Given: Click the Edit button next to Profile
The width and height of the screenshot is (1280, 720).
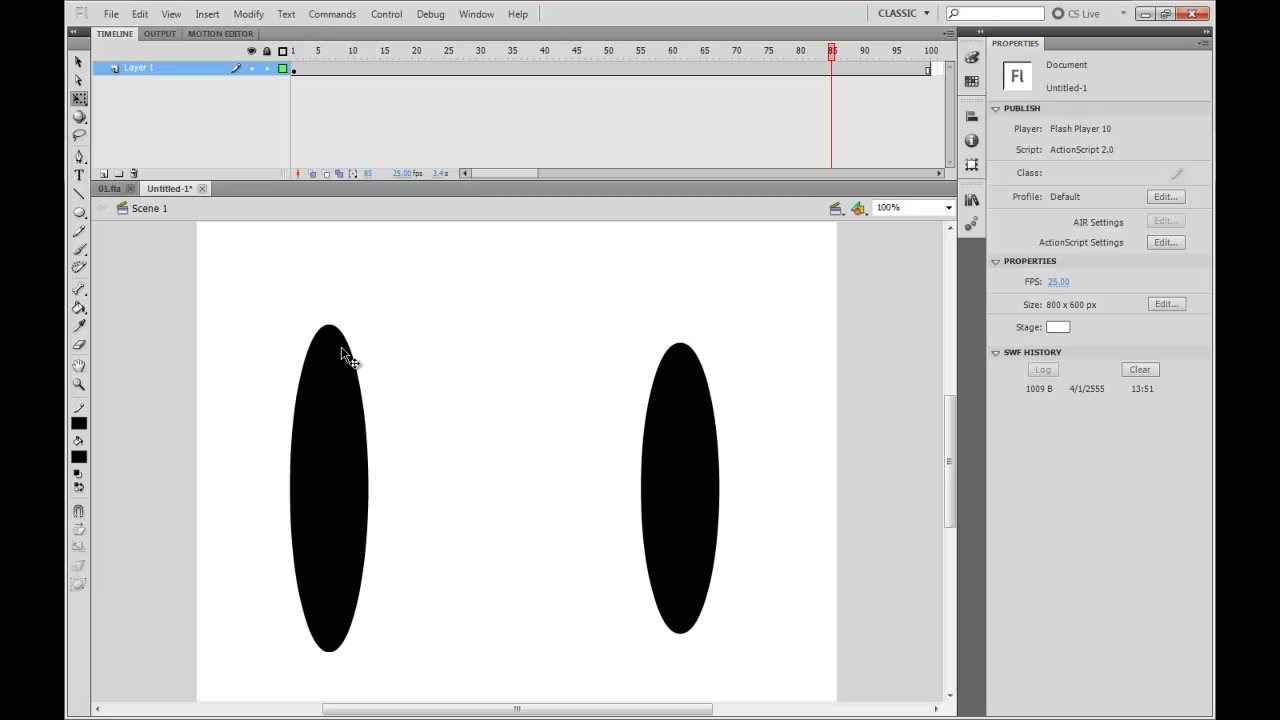Looking at the screenshot, I should click(1166, 197).
